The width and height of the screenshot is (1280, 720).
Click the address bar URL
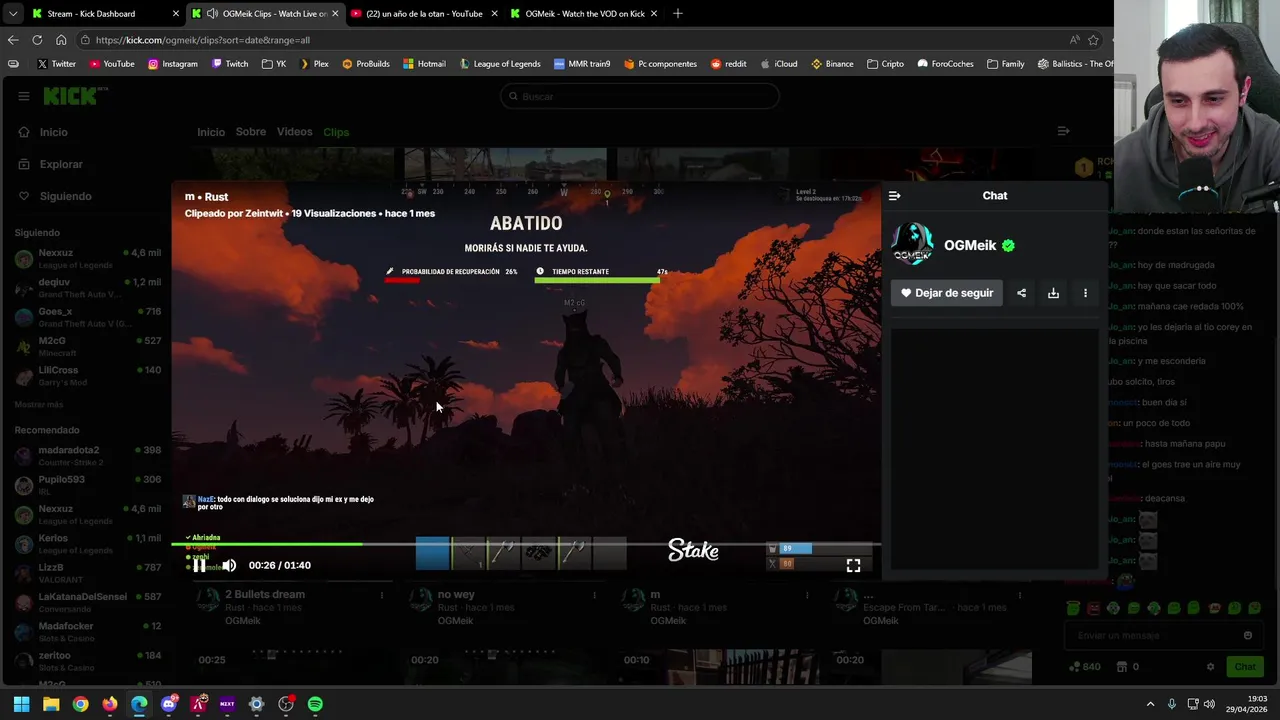203,40
